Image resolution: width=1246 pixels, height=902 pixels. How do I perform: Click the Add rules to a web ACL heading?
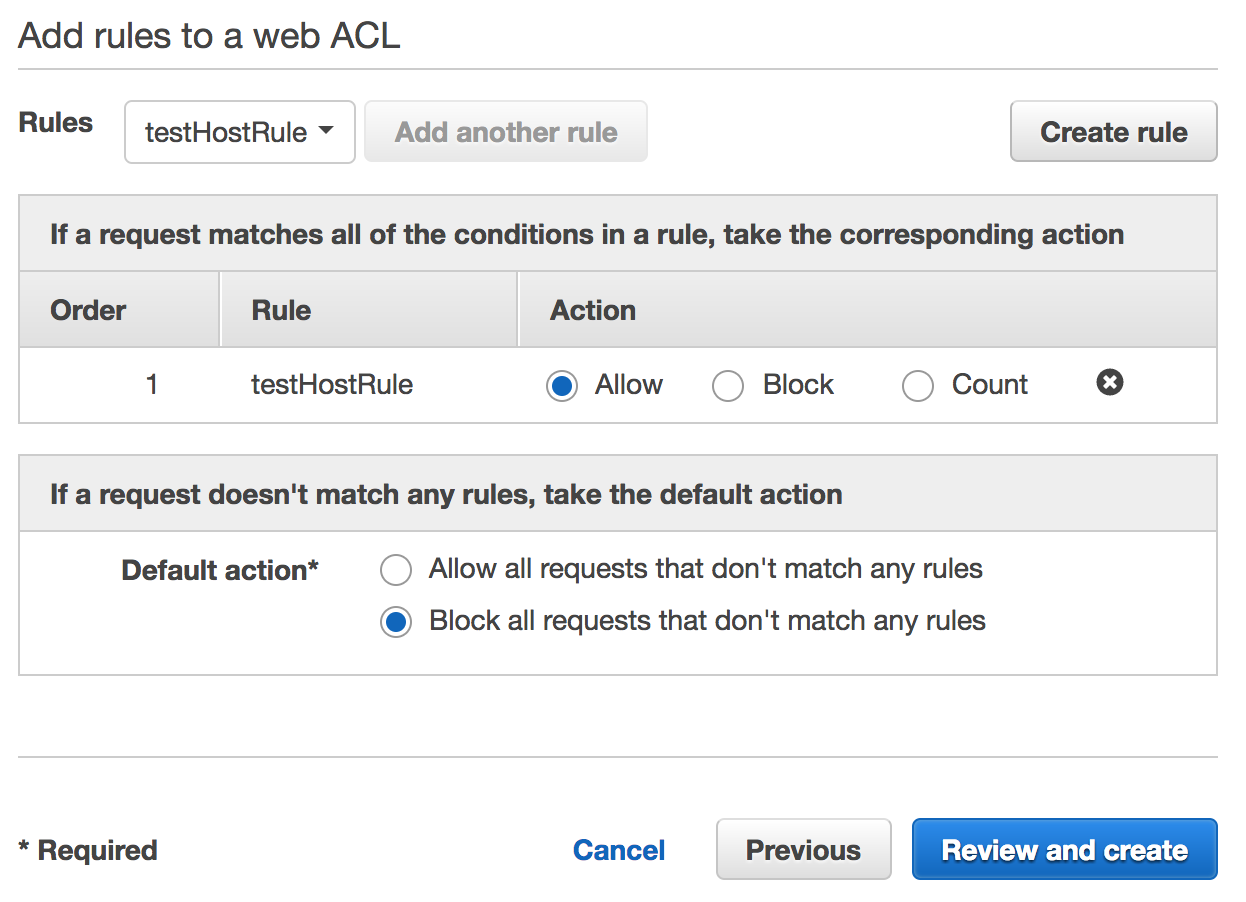pos(209,36)
